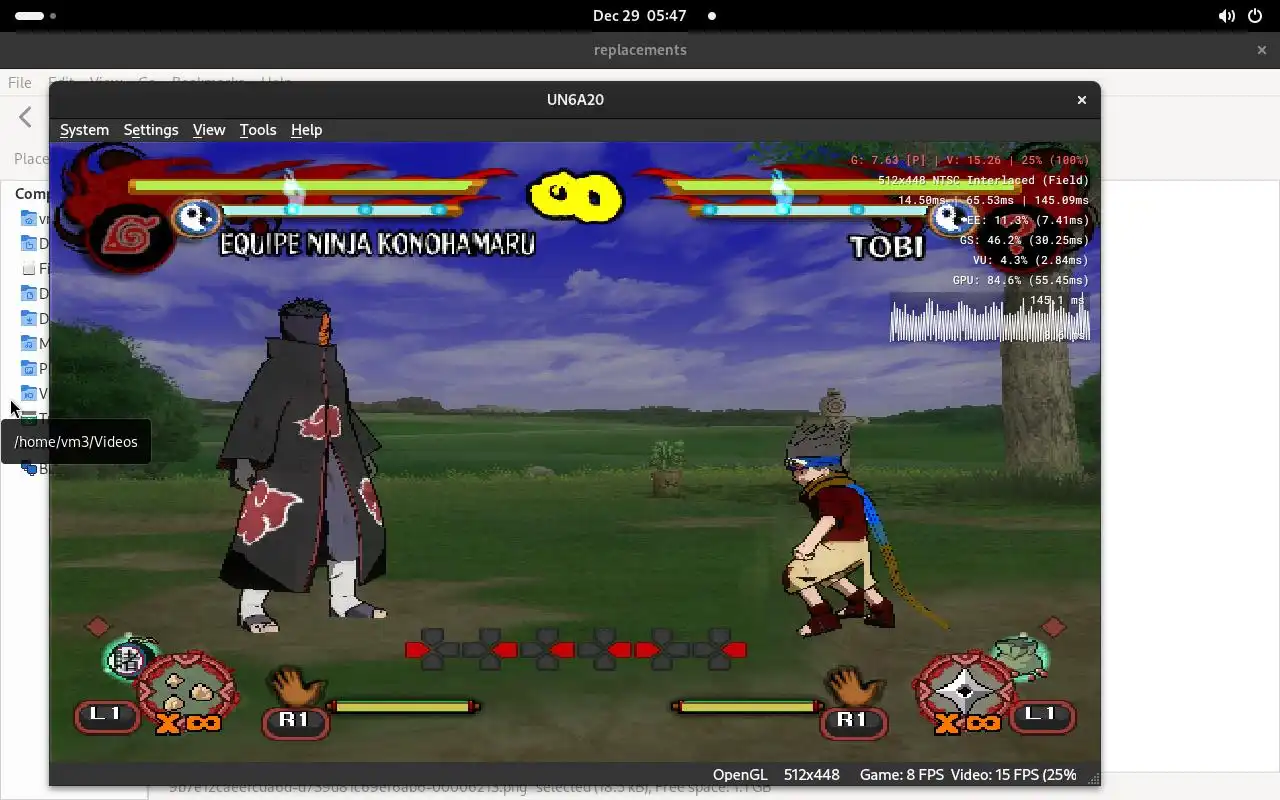This screenshot has height=800, width=1280.
Task: Select the File System drive icon in sidebar
Action: click(x=29, y=268)
